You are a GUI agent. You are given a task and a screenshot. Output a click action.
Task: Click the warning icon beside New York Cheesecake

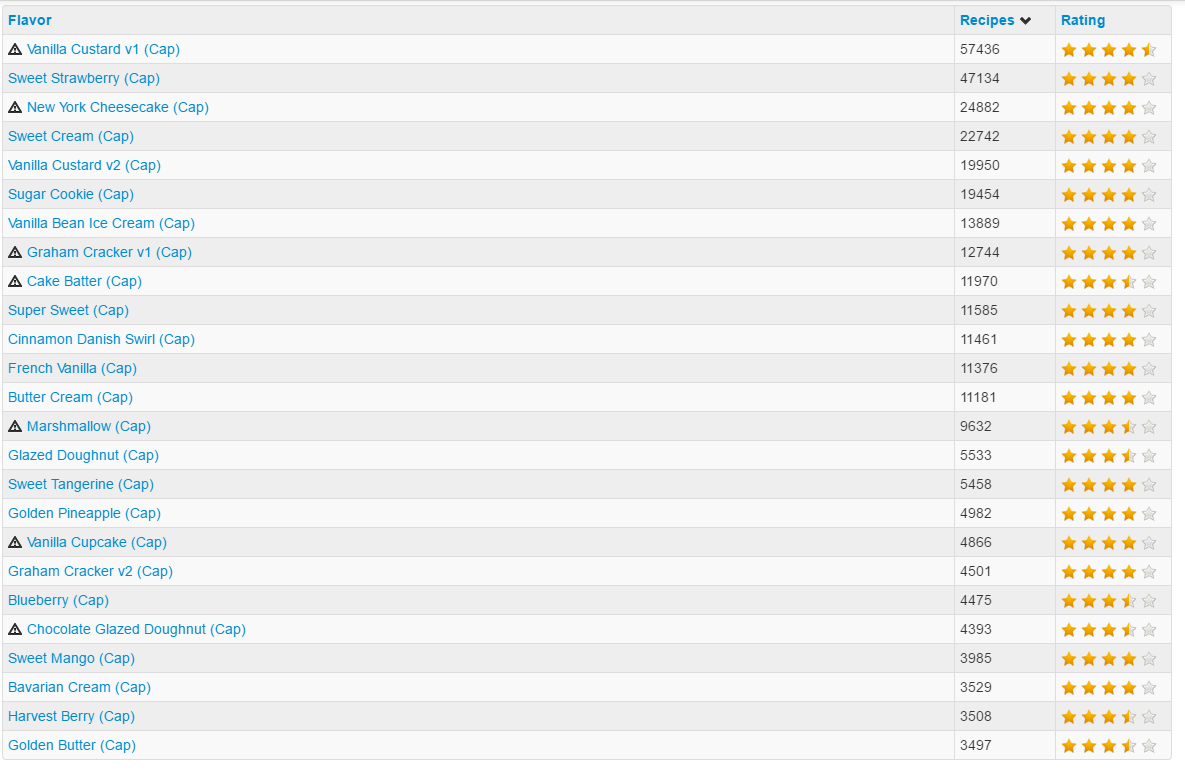point(15,107)
